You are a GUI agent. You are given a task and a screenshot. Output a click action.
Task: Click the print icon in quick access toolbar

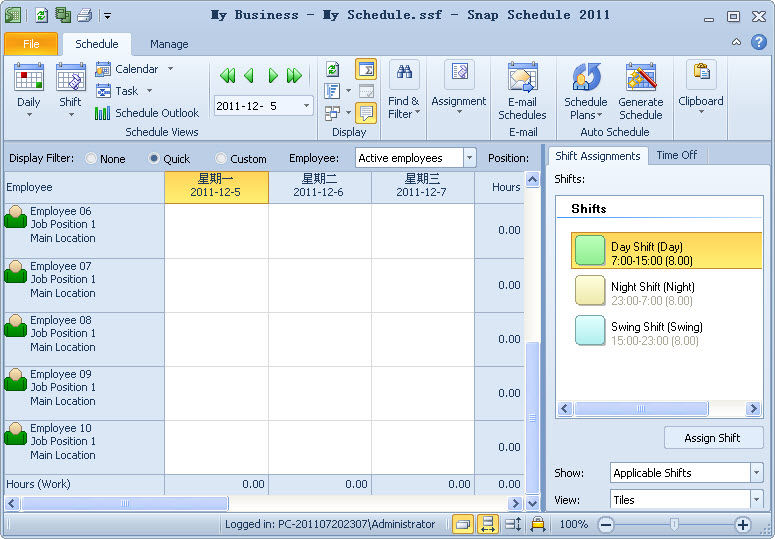85,15
